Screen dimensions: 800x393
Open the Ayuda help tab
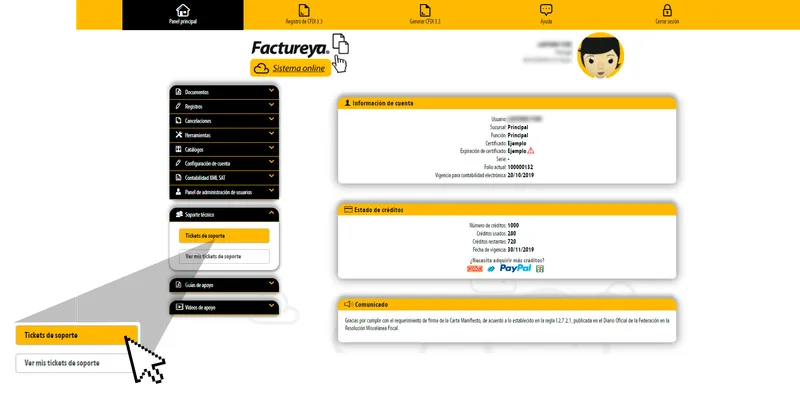tap(546, 15)
